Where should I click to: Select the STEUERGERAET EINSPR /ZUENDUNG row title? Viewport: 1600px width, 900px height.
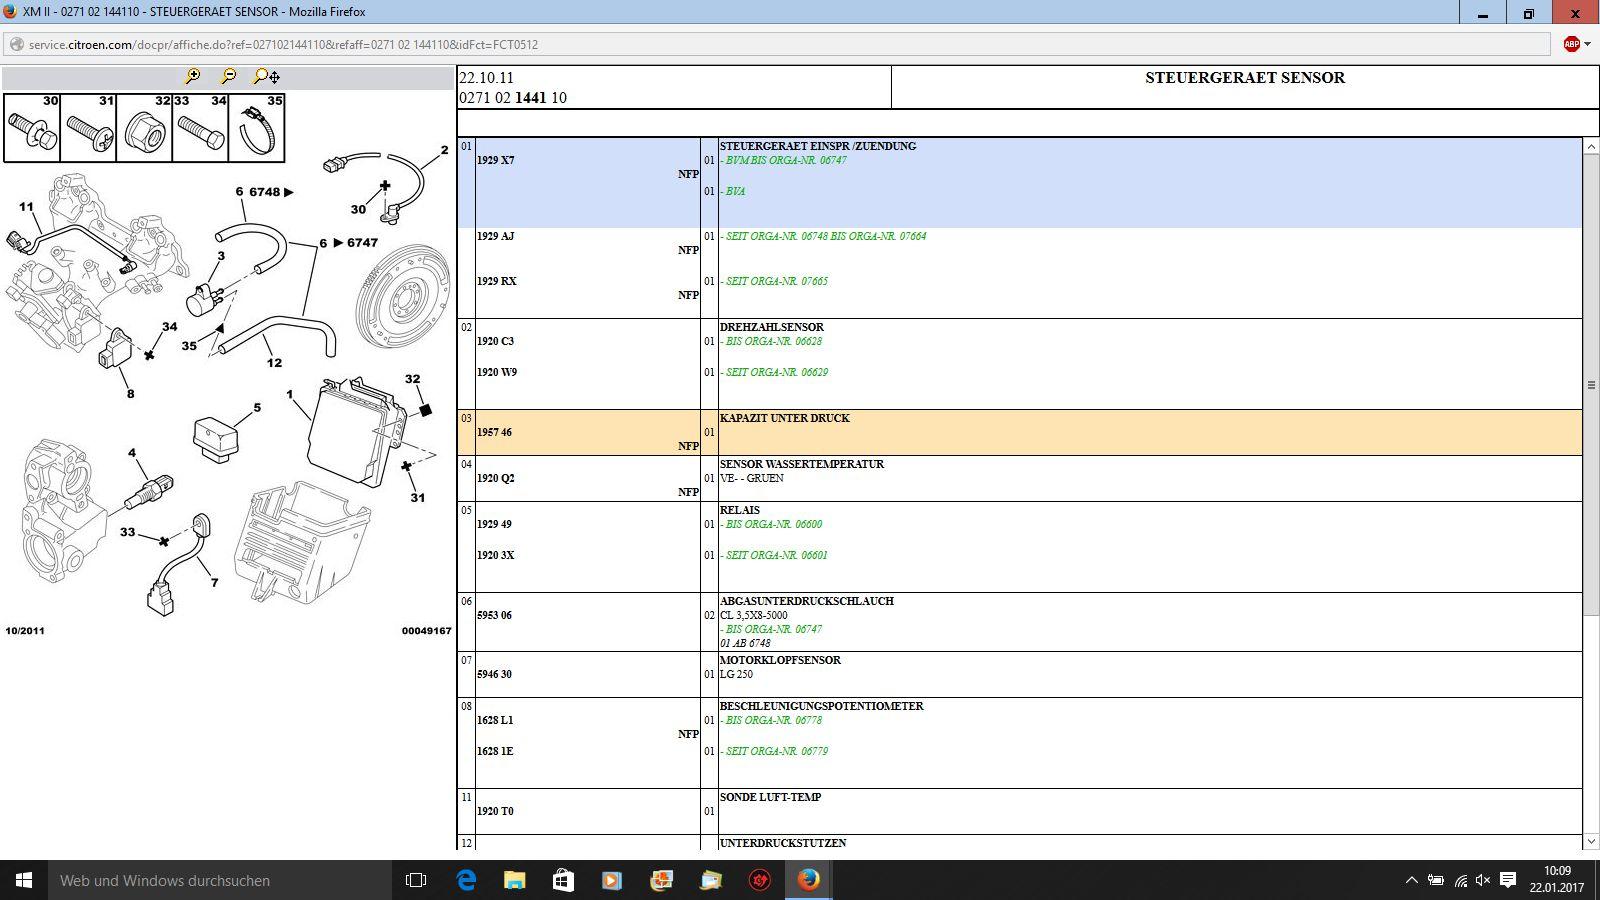[x=818, y=146]
